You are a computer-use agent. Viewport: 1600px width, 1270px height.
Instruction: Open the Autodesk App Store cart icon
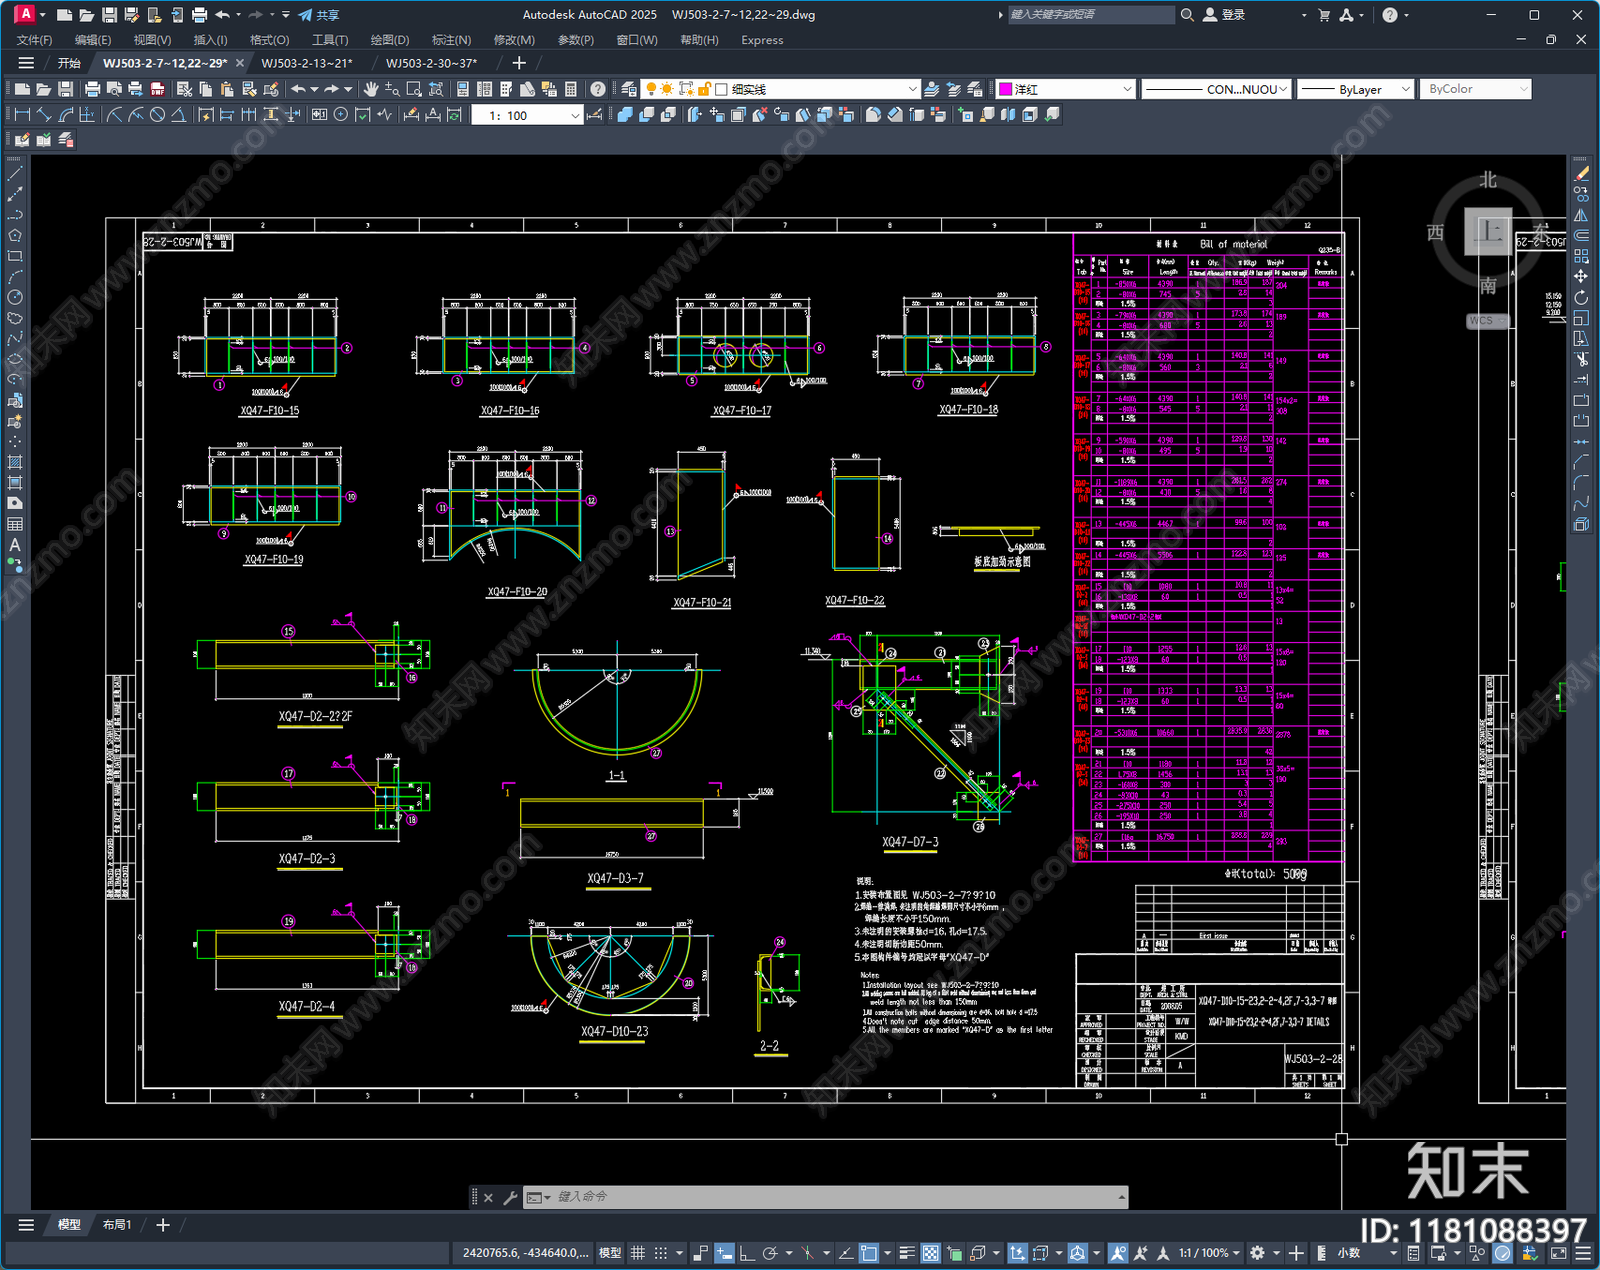[x=1324, y=15]
